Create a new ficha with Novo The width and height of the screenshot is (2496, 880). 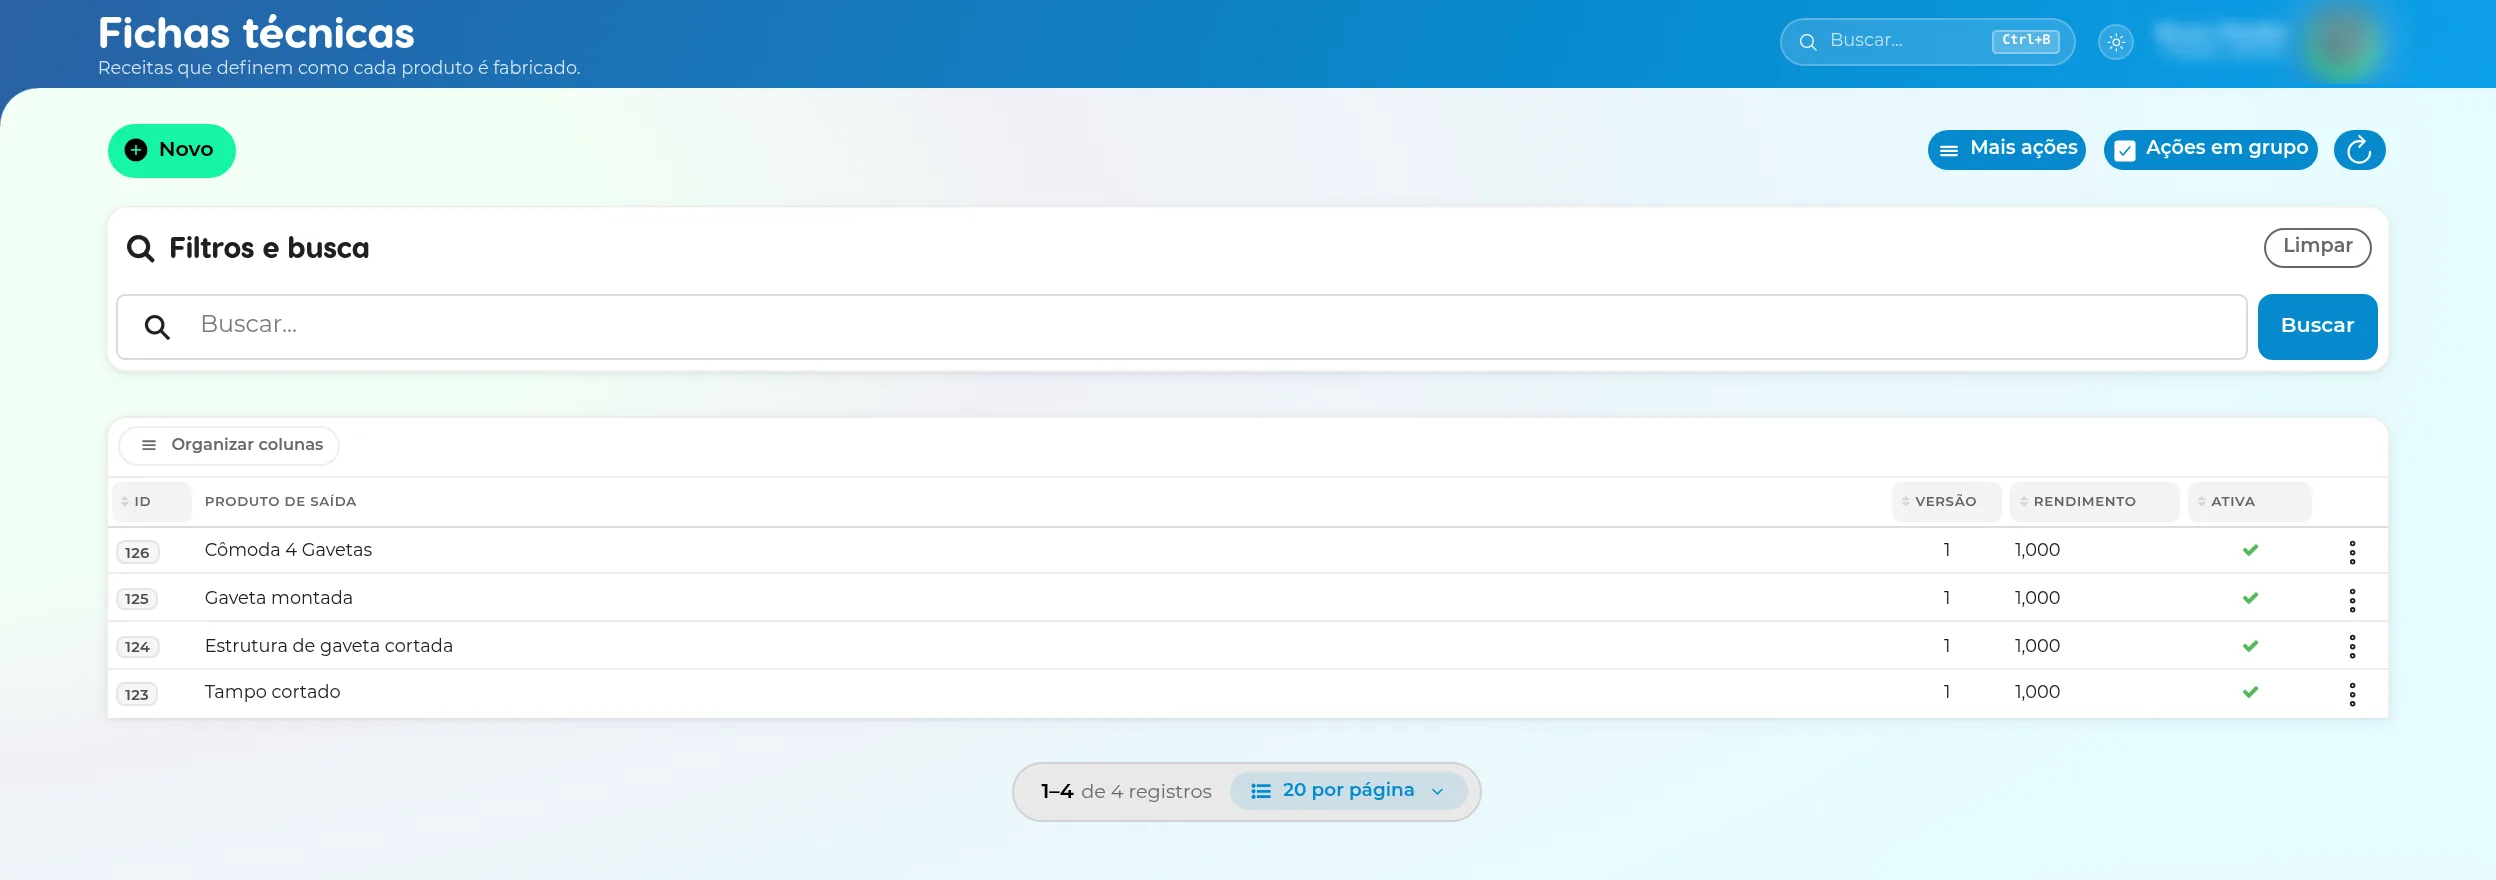(172, 151)
